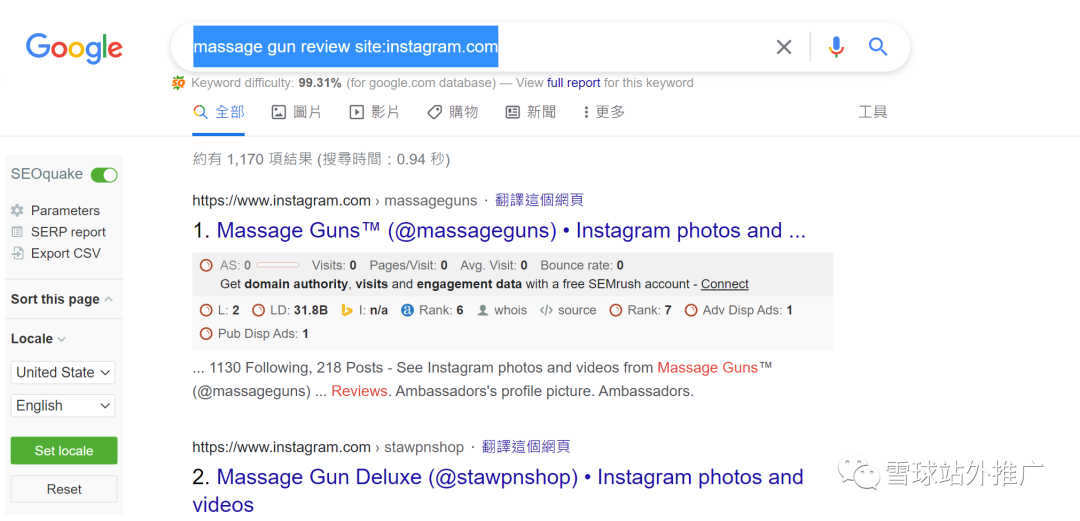Select the 全部 All tab
This screenshot has width=1080, height=521.
coord(218,112)
